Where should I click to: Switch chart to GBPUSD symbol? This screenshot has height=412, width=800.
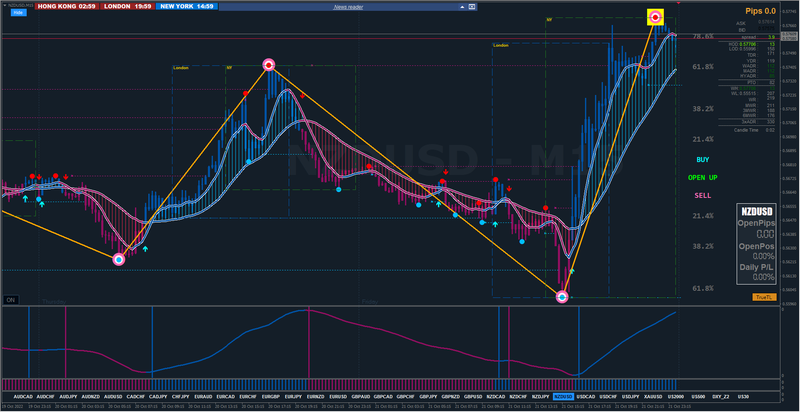click(473, 397)
